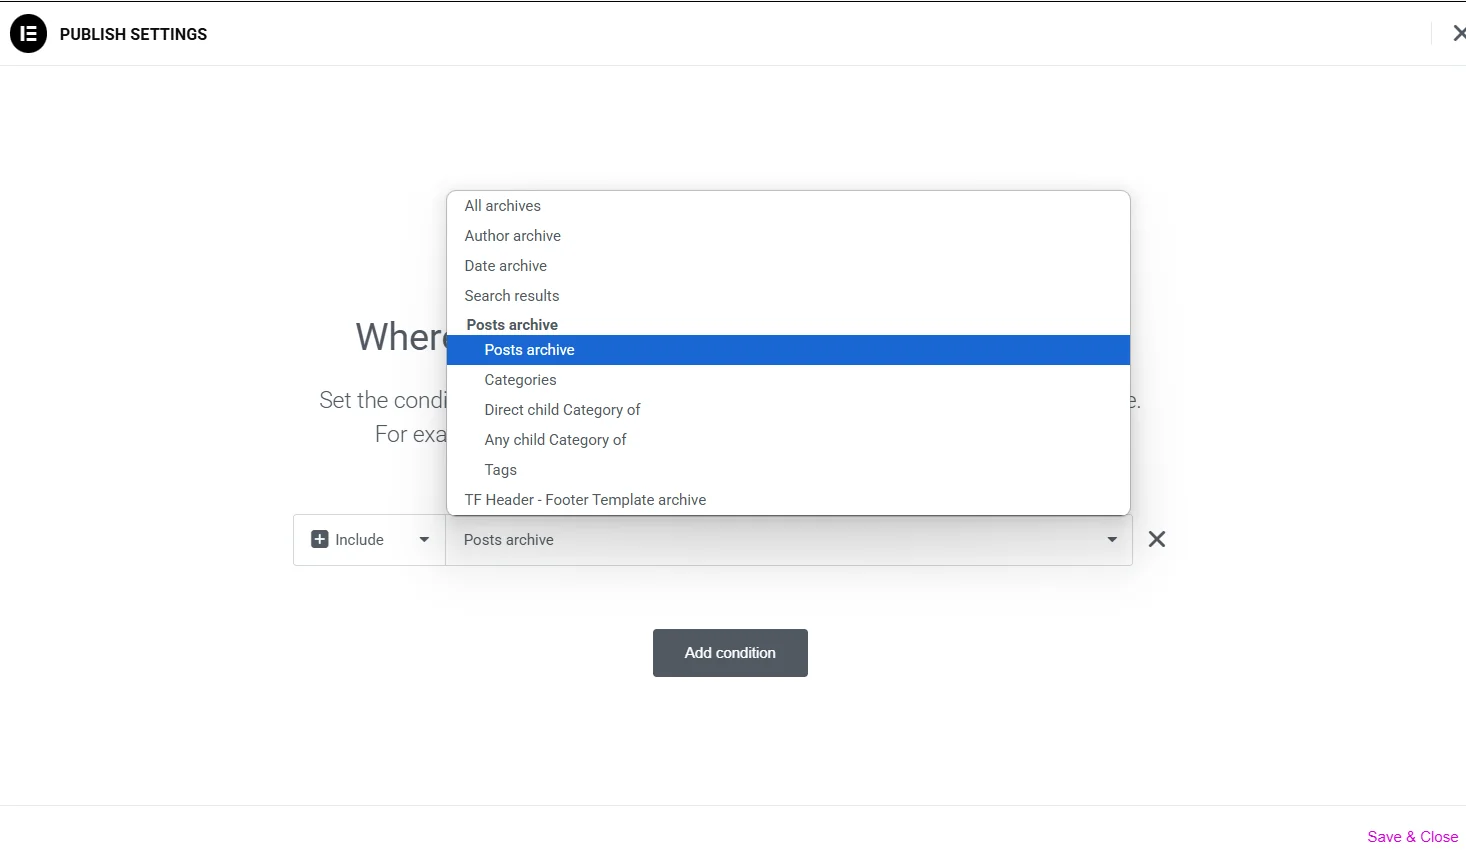Pick TF Header - Footer Template archive
Image resolution: width=1466 pixels, height=855 pixels.
click(585, 500)
